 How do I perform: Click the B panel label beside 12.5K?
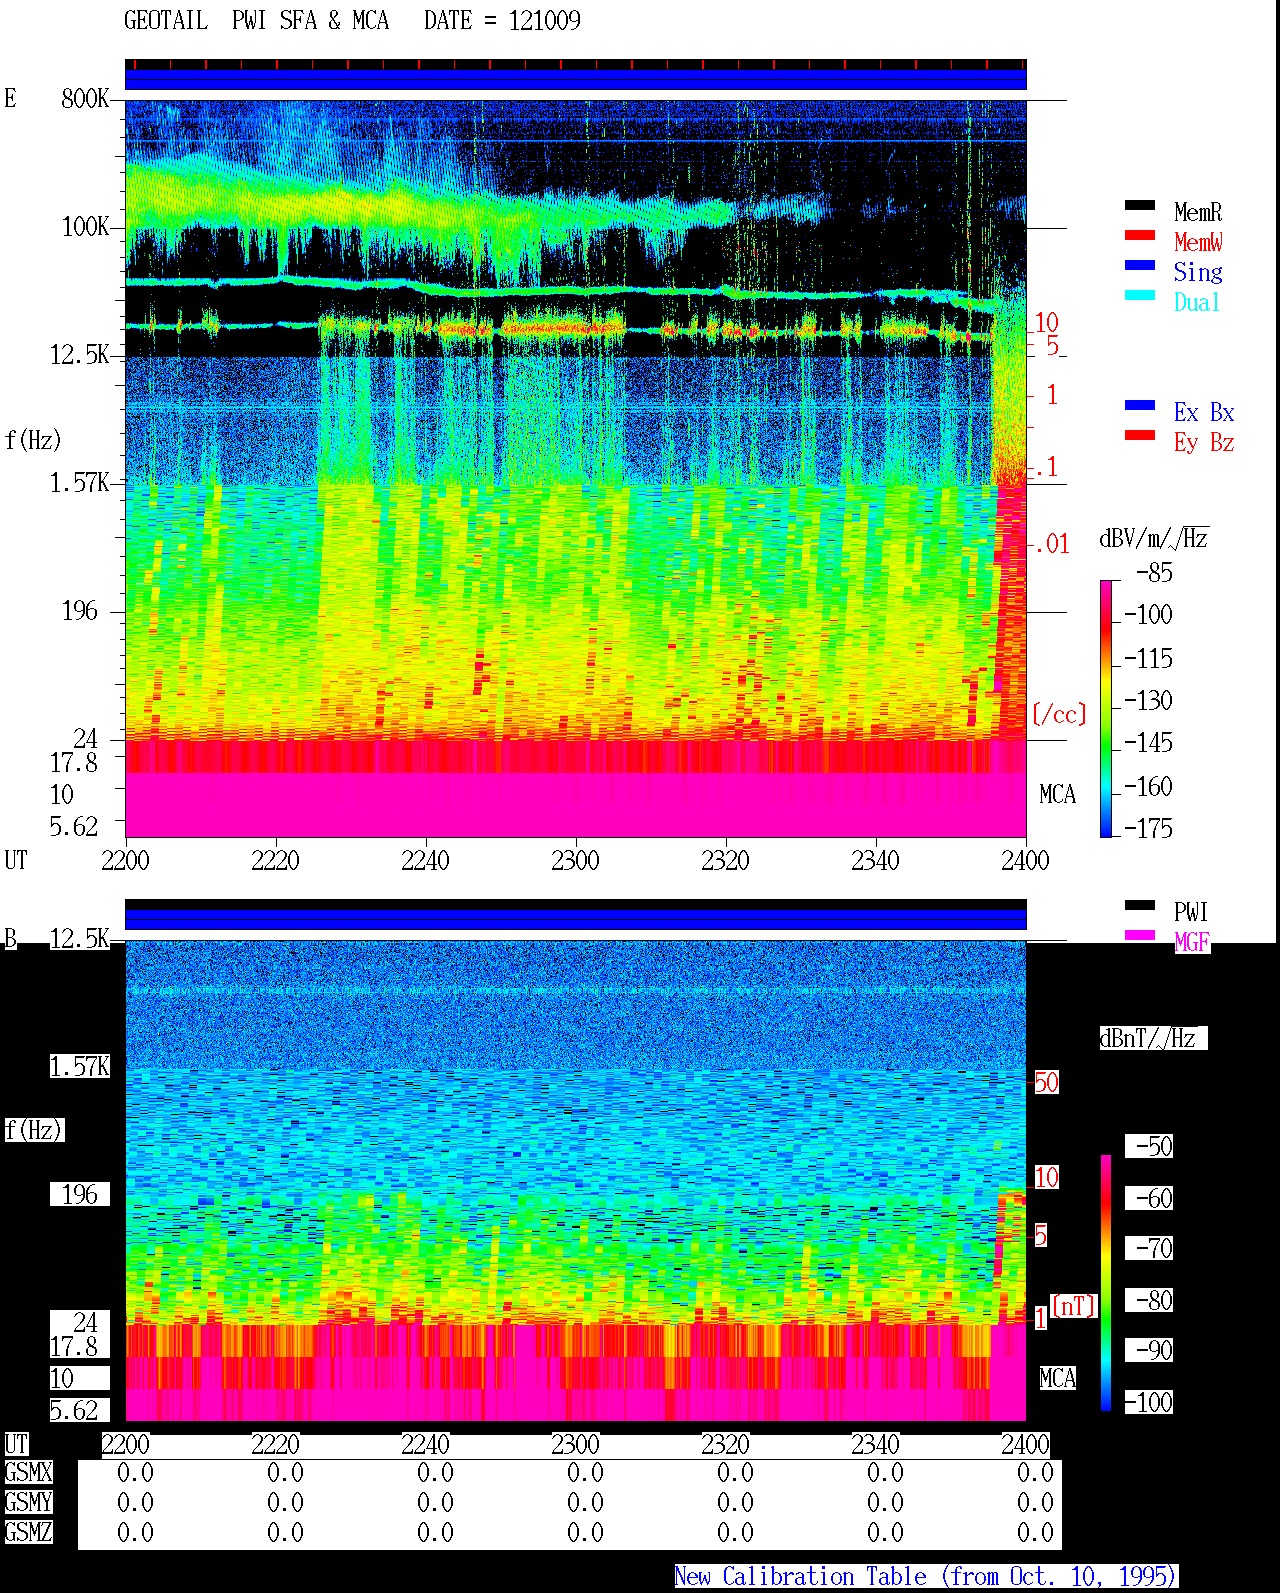(x=11, y=938)
